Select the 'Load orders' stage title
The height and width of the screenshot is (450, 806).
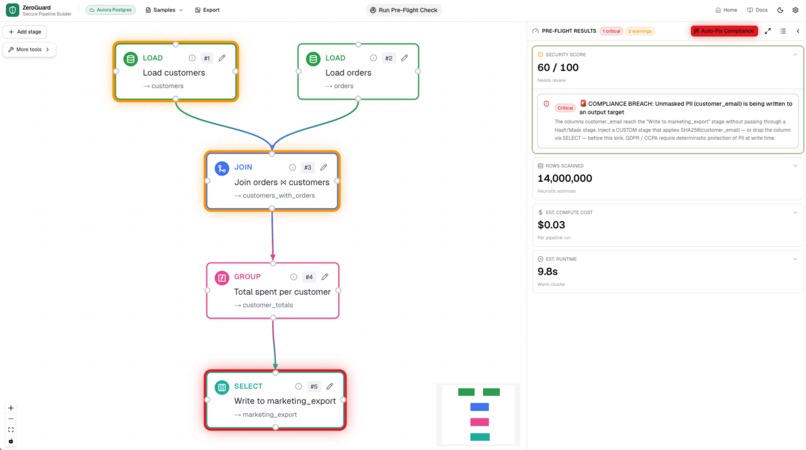point(348,73)
